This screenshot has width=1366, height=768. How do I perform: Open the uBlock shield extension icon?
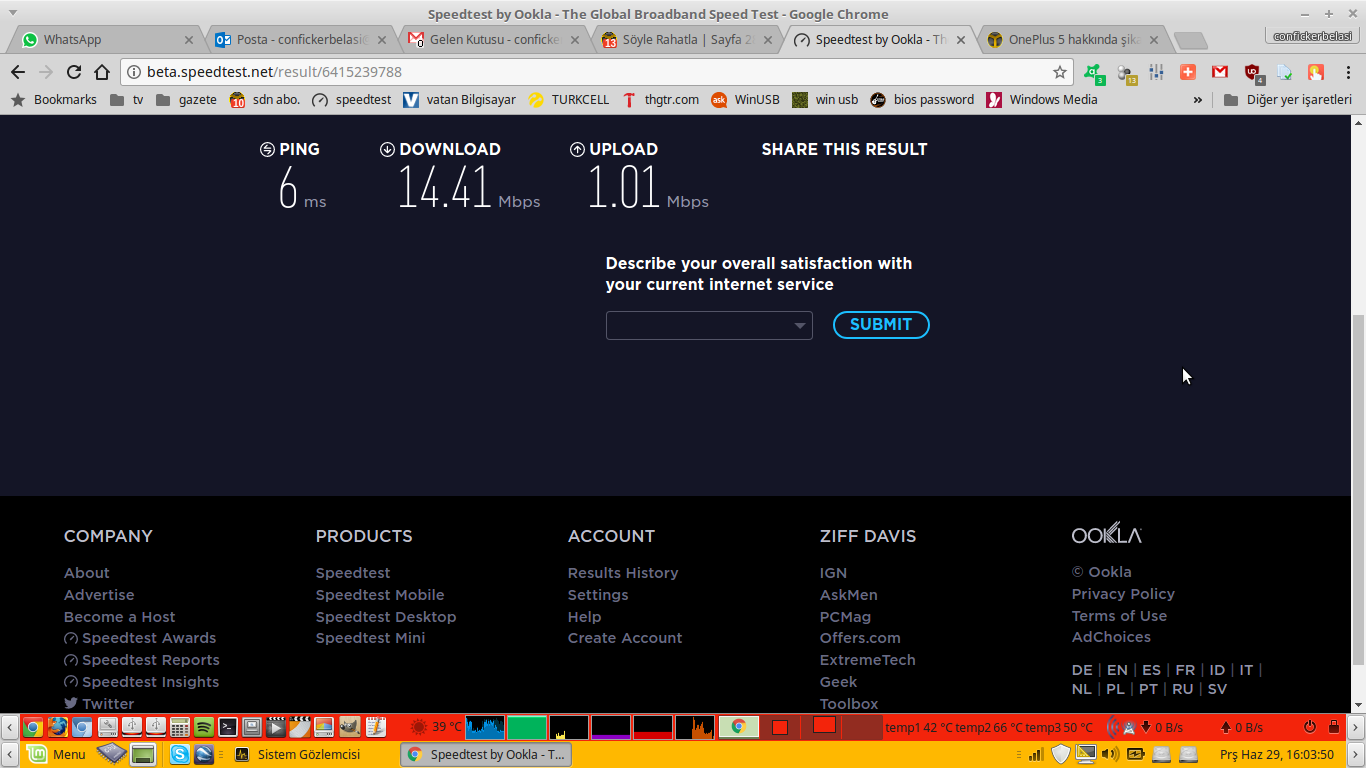coord(1252,72)
